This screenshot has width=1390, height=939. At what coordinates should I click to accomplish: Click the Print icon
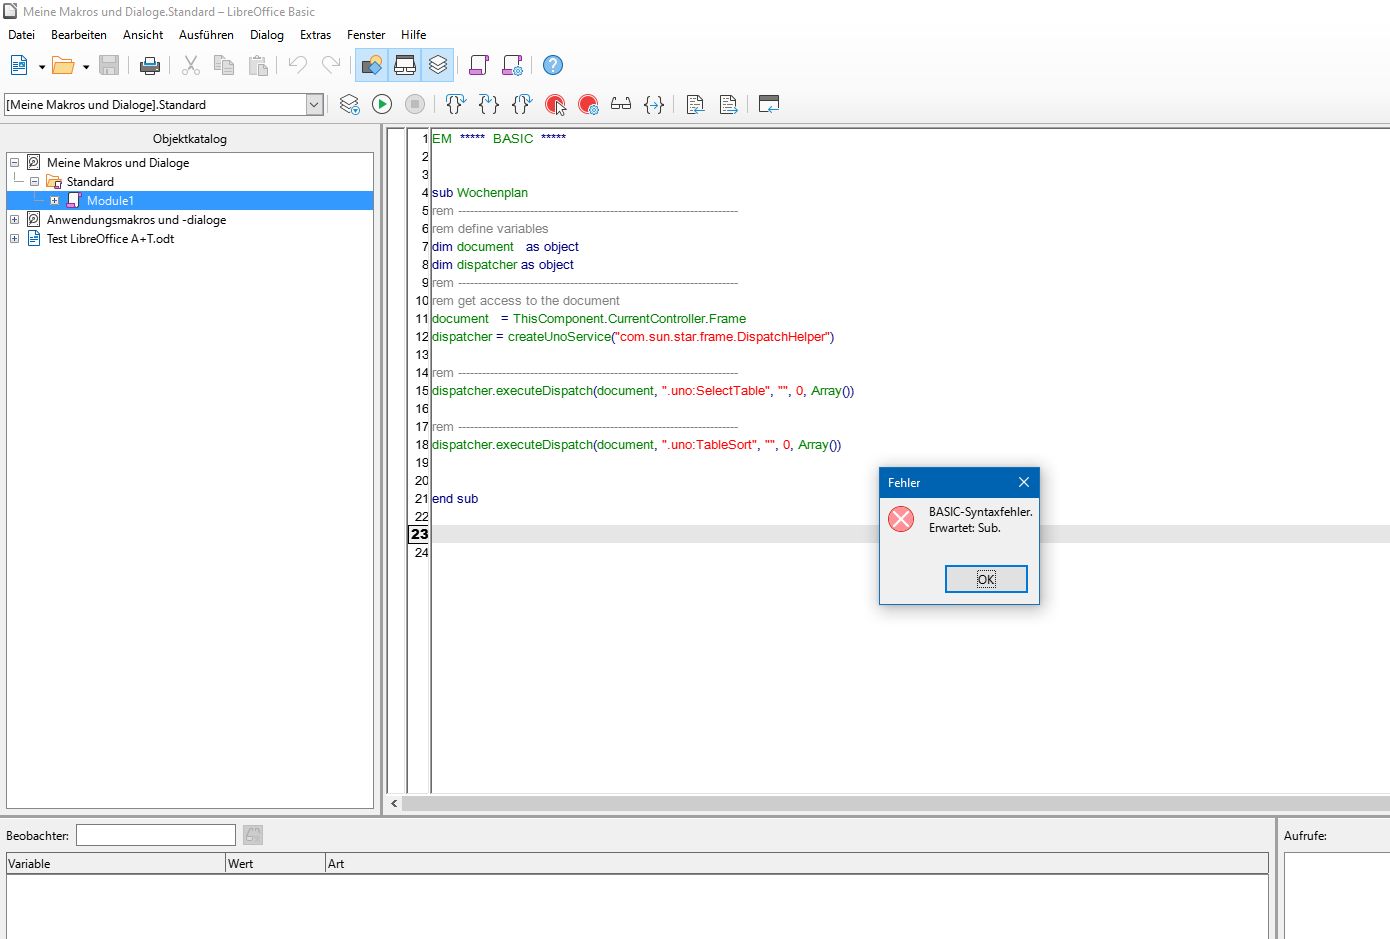pos(150,65)
